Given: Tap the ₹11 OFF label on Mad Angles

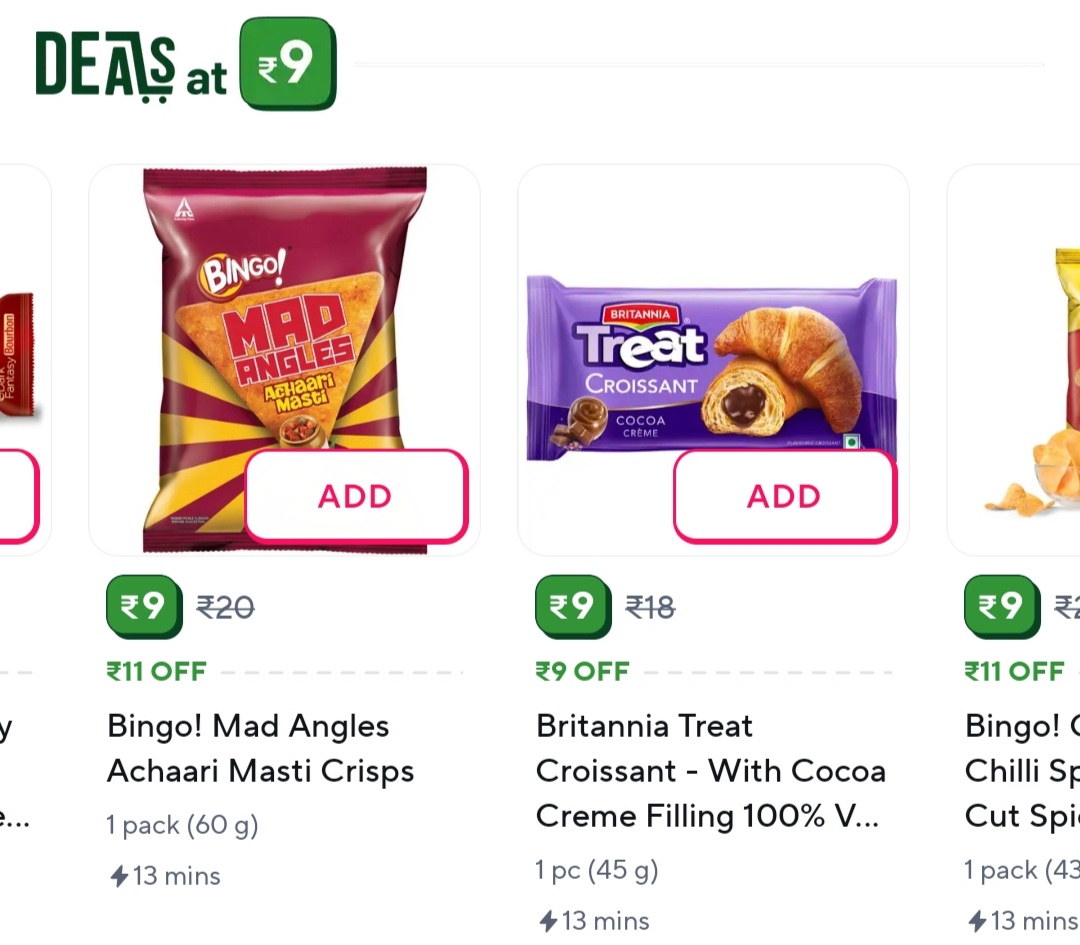Looking at the screenshot, I should [156, 672].
